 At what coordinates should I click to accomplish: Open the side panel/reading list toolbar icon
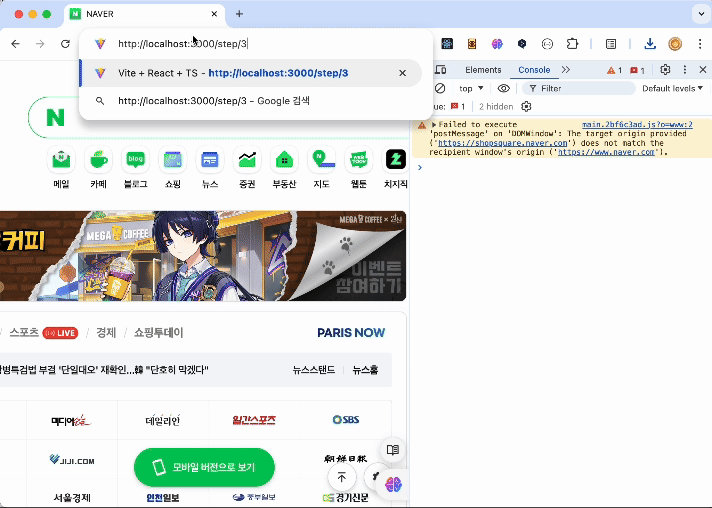pos(611,44)
